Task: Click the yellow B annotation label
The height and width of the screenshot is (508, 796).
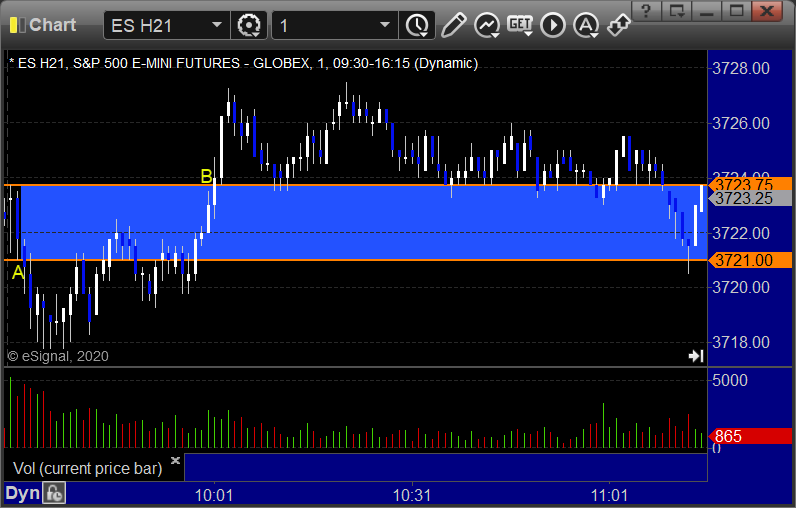Action: (206, 176)
